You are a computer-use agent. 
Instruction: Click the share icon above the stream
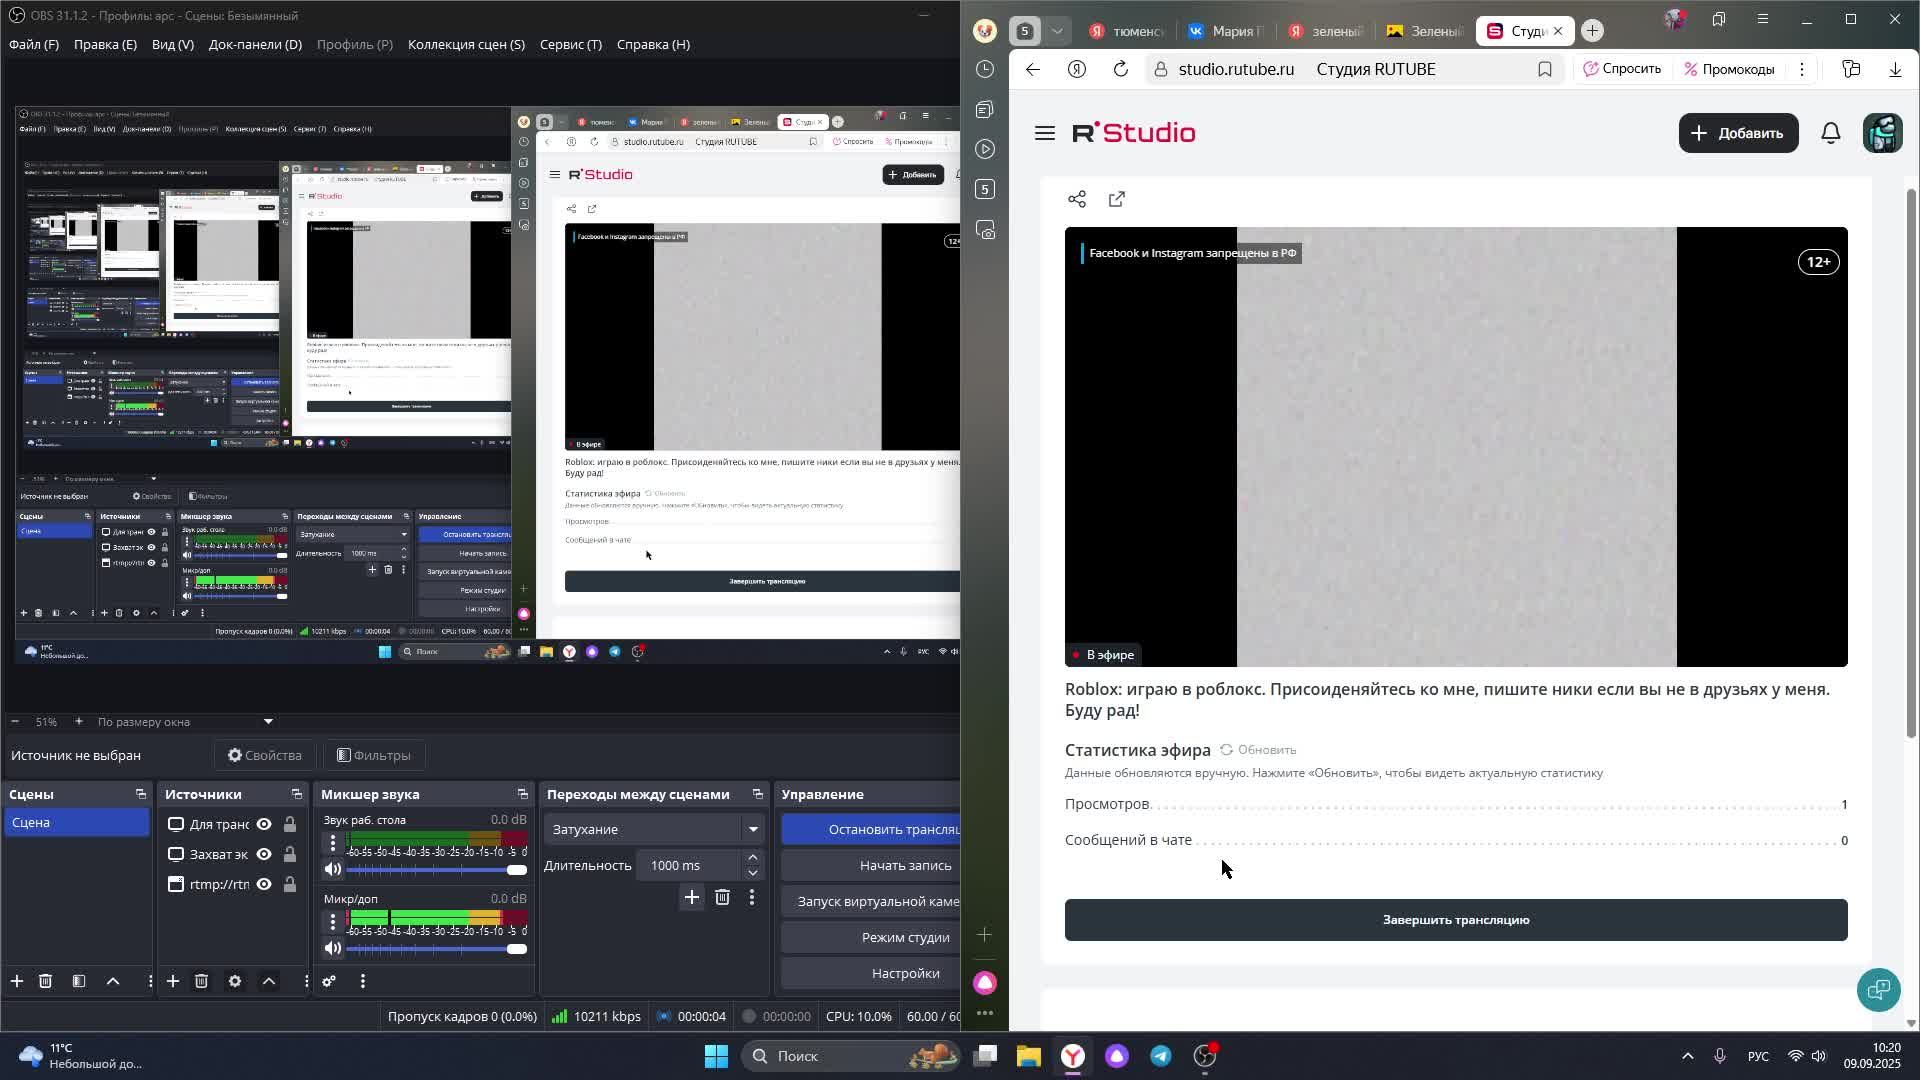1077,200
